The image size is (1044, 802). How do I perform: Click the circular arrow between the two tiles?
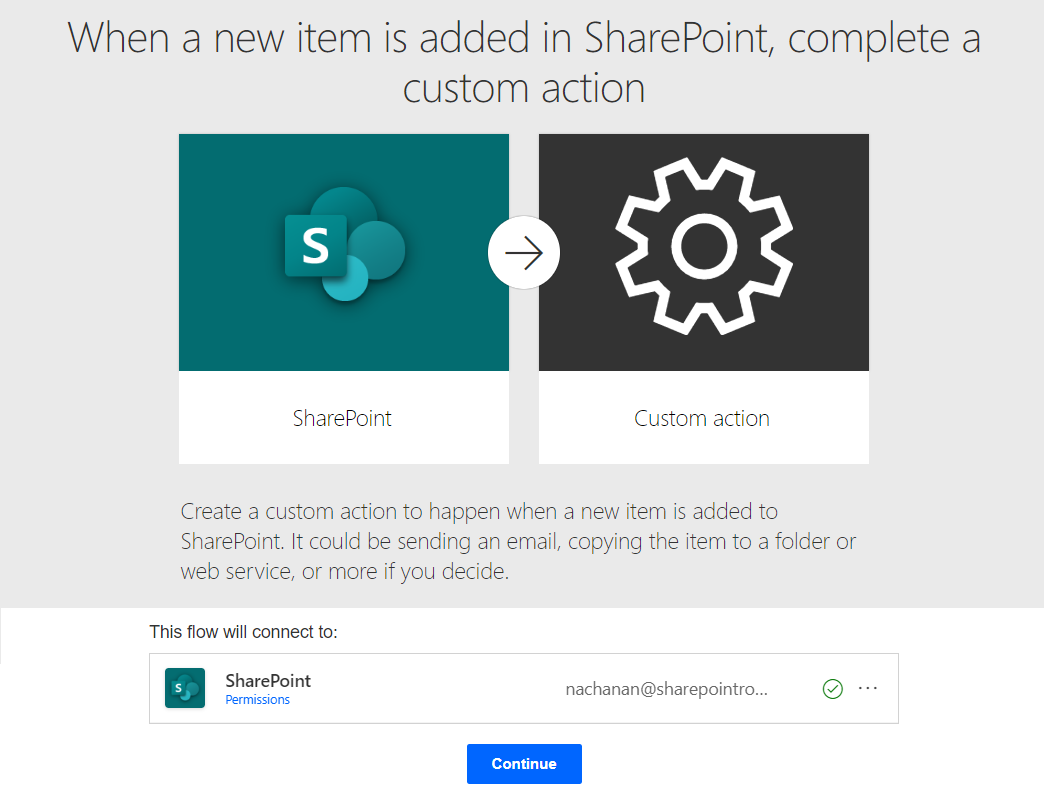(x=524, y=253)
